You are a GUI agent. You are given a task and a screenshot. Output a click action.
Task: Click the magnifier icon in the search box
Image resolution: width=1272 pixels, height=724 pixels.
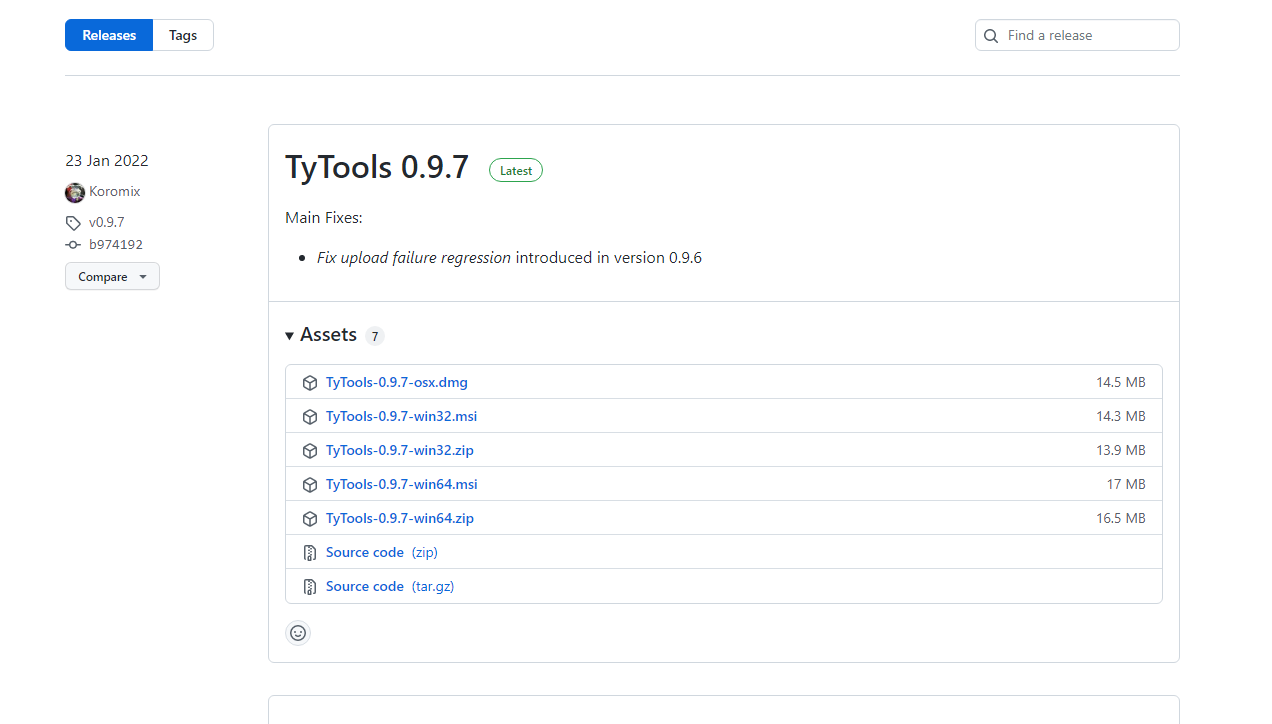(x=991, y=35)
